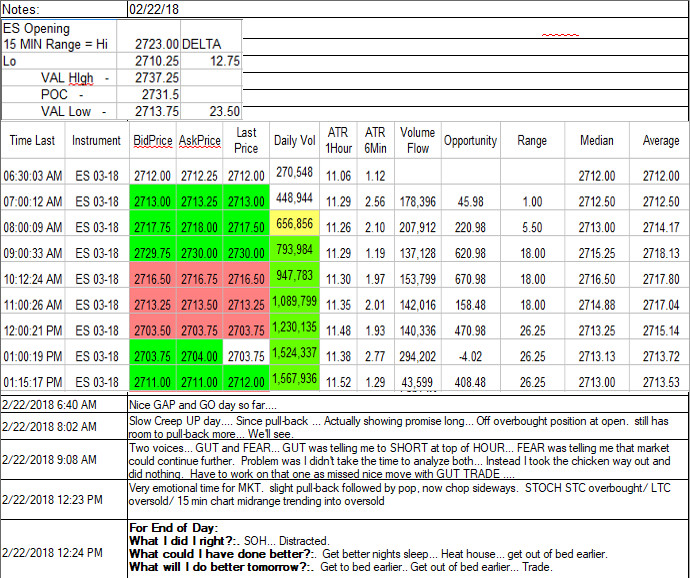
Task: Click the Instrument column header
Action: click(x=96, y=140)
